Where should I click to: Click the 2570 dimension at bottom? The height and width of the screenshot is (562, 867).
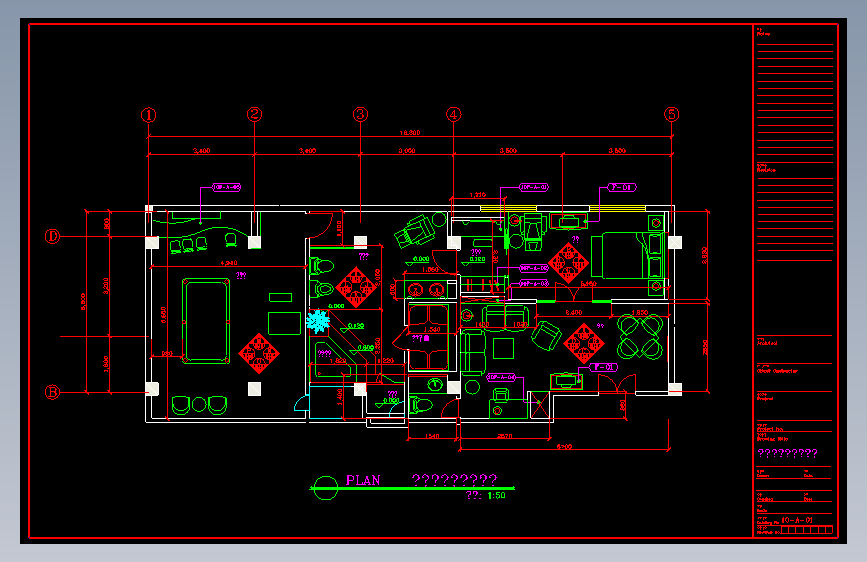pyautogui.click(x=504, y=436)
